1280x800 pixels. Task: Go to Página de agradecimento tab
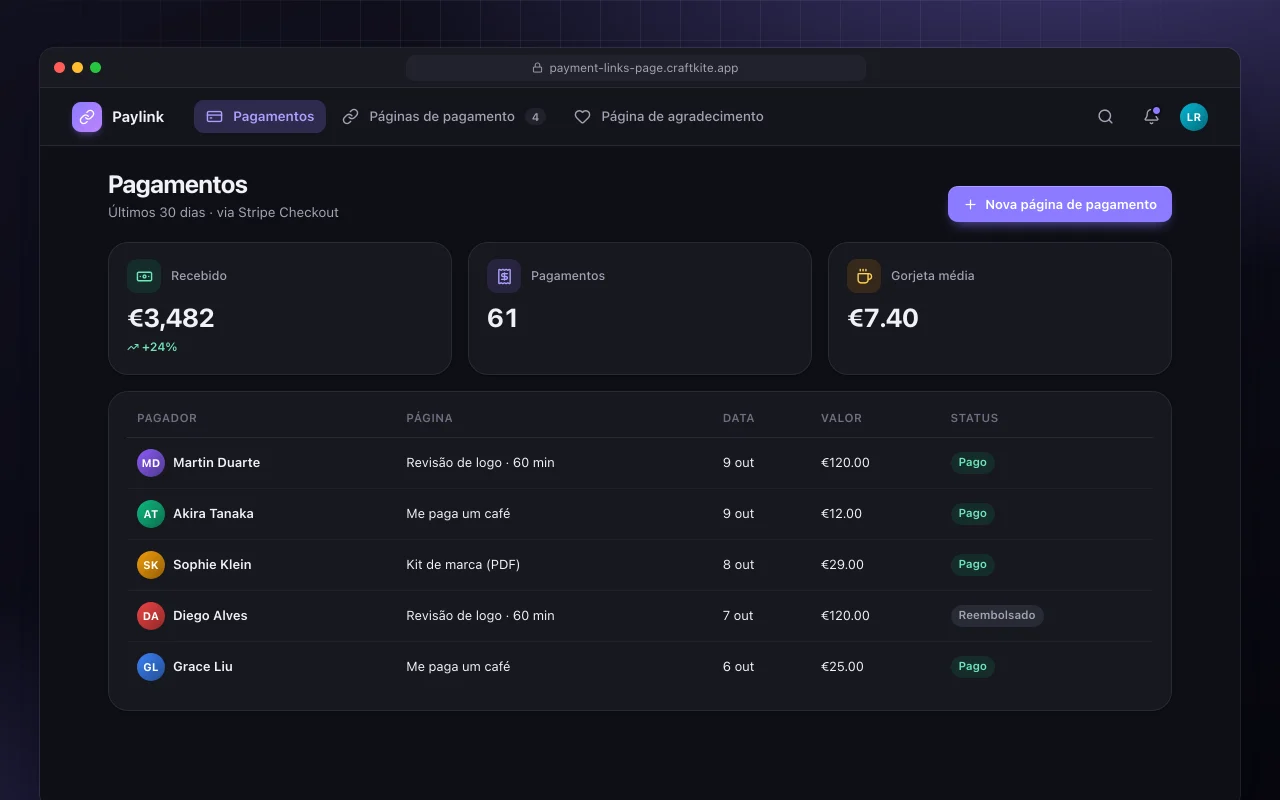point(669,117)
